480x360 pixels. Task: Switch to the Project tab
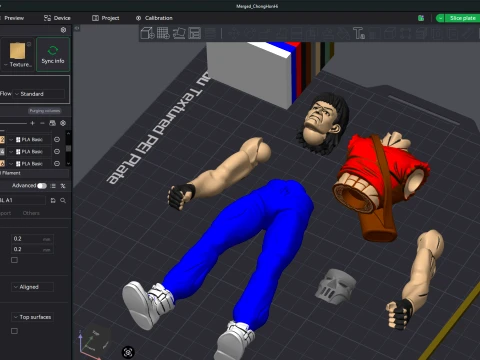[106, 18]
